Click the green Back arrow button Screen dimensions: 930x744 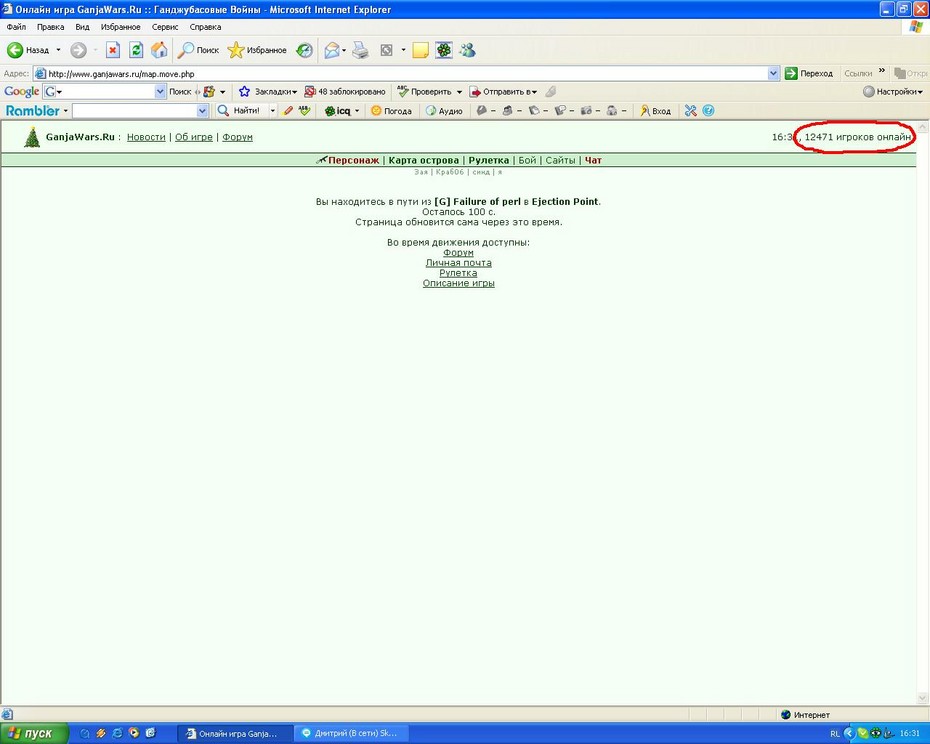point(15,50)
